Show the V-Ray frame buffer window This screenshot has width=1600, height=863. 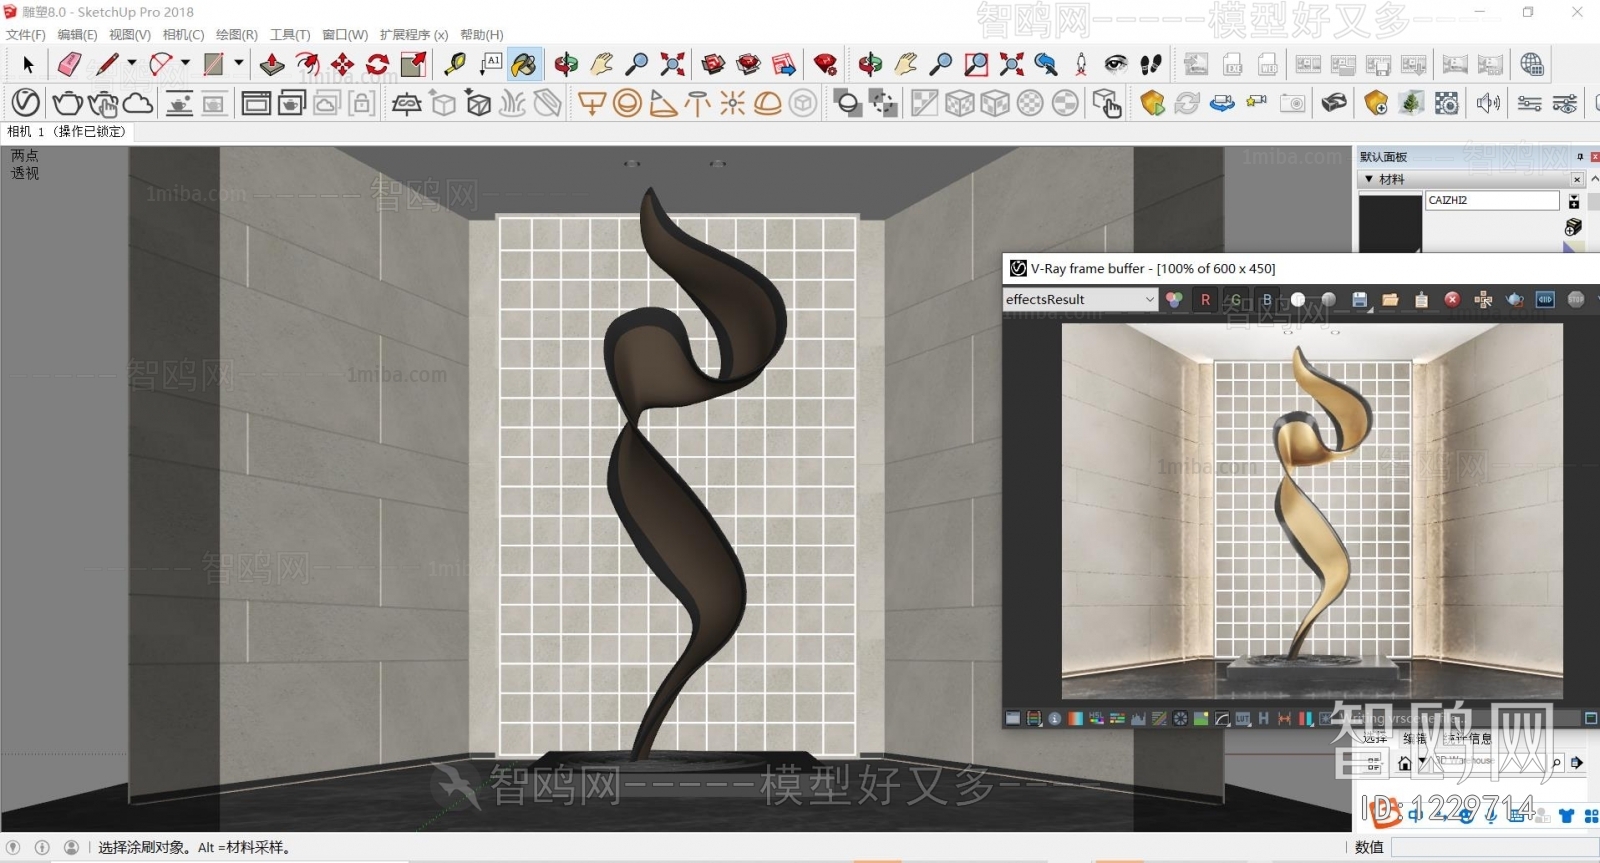click(x=256, y=102)
